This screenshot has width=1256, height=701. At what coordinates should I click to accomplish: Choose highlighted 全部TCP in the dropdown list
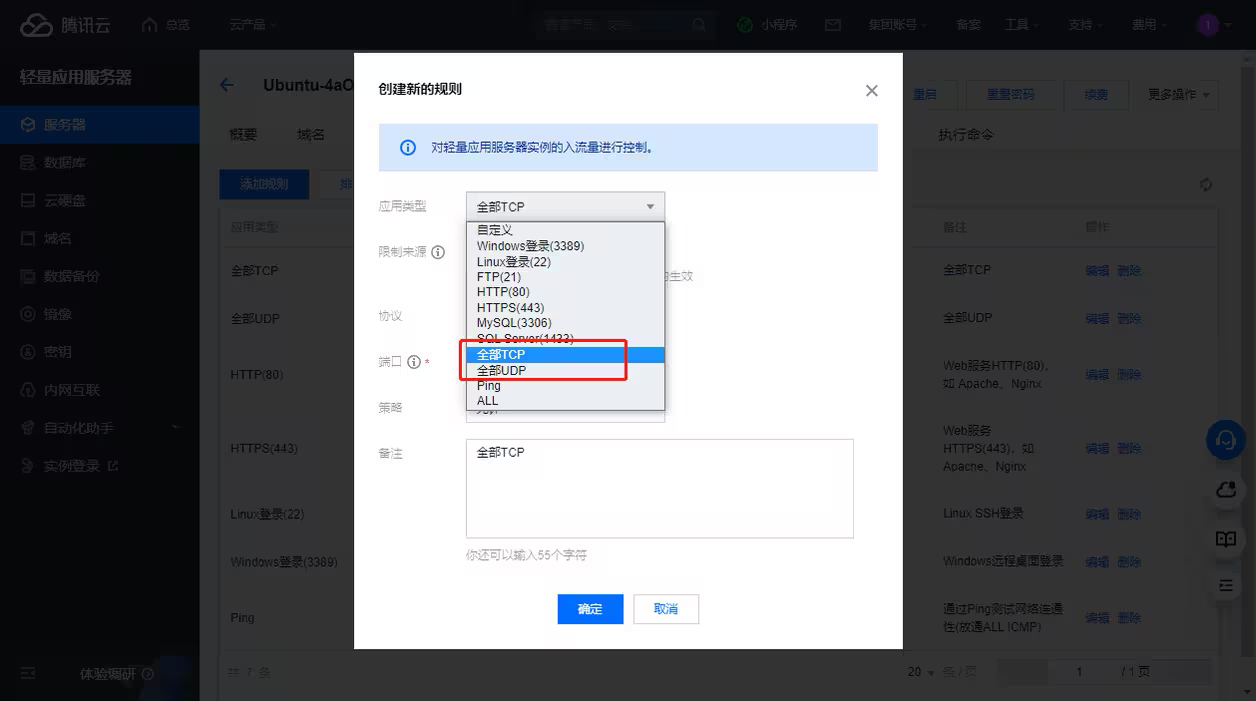pos(565,354)
